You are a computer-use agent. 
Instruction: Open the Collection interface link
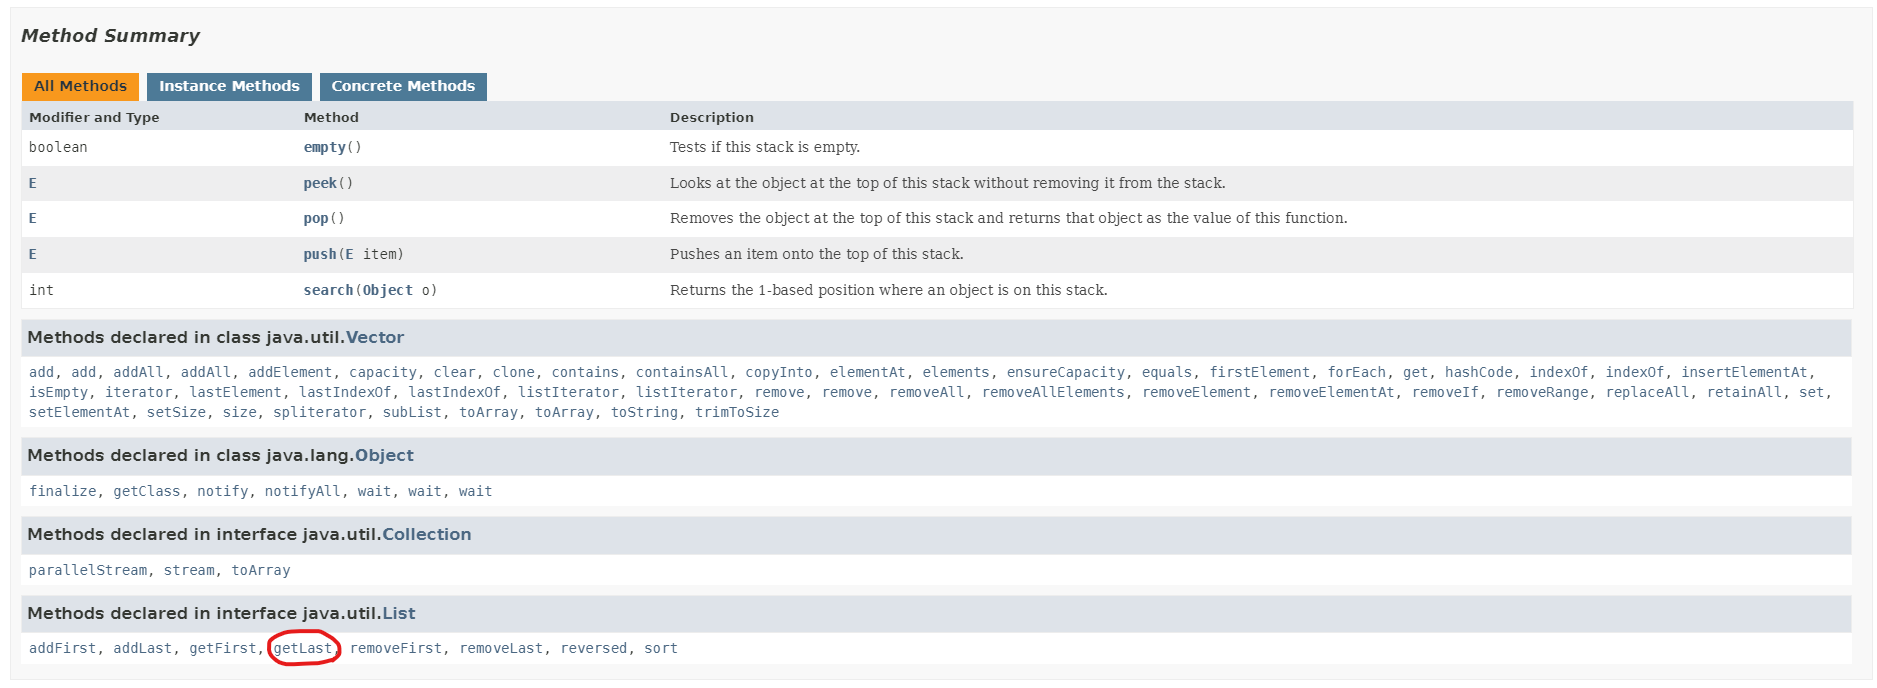(427, 534)
